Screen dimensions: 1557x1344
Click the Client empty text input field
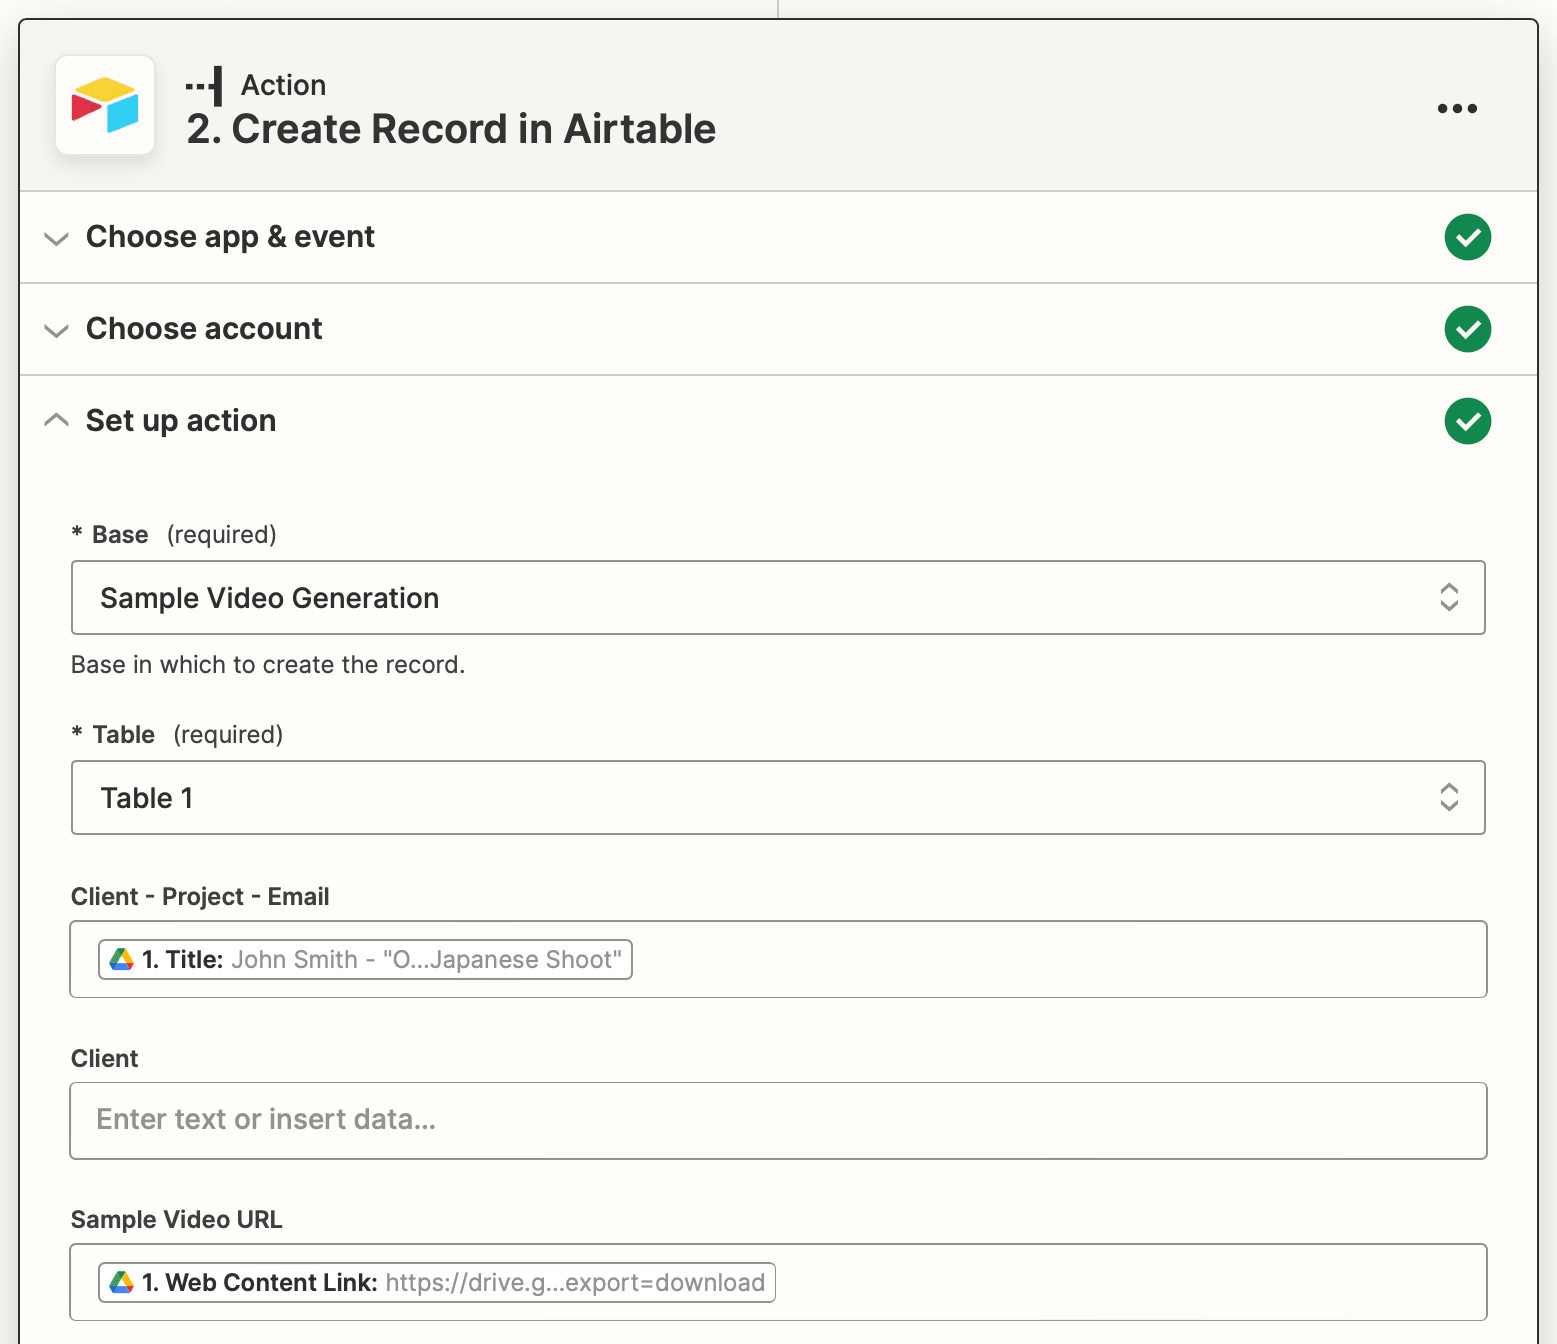778,1121
